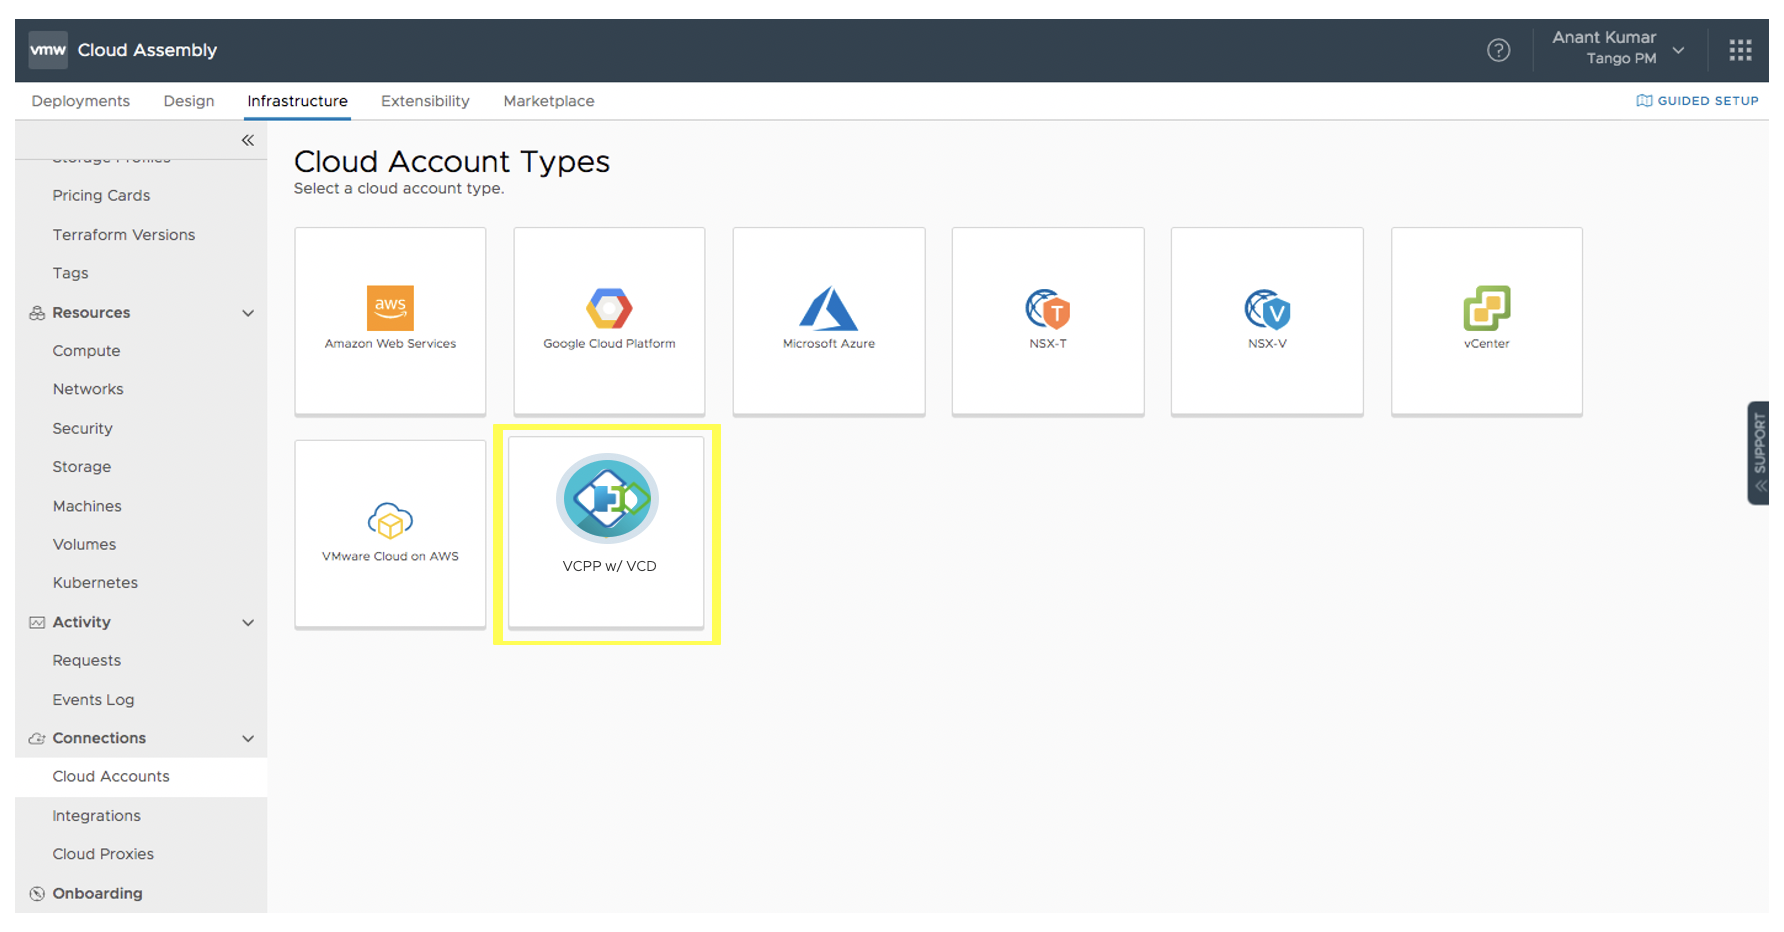
Task: Pick the NSX-V cloud account icon
Action: (x=1267, y=309)
